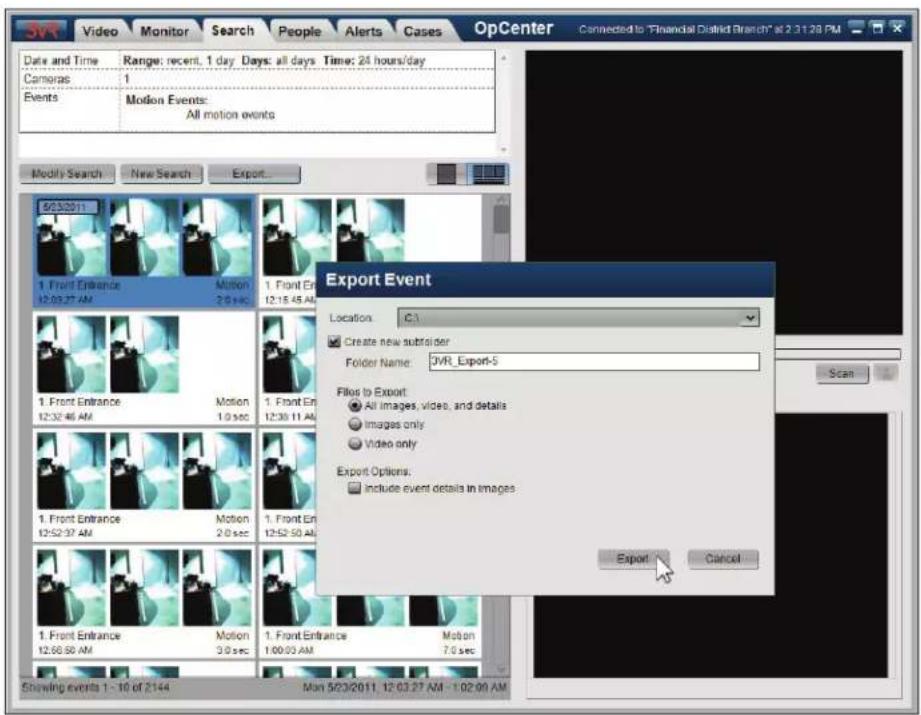Select the 12:03:27 AM Front Entrance event
This screenshot has height=715, width=921.
(144, 251)
